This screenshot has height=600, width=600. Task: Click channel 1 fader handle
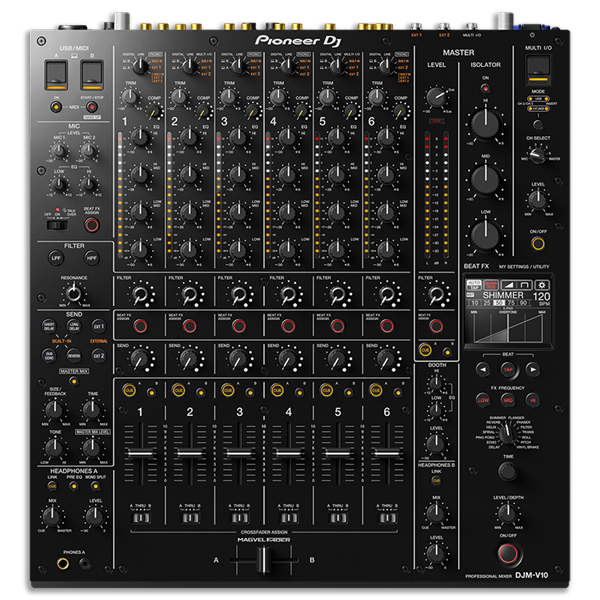point(140,453)
